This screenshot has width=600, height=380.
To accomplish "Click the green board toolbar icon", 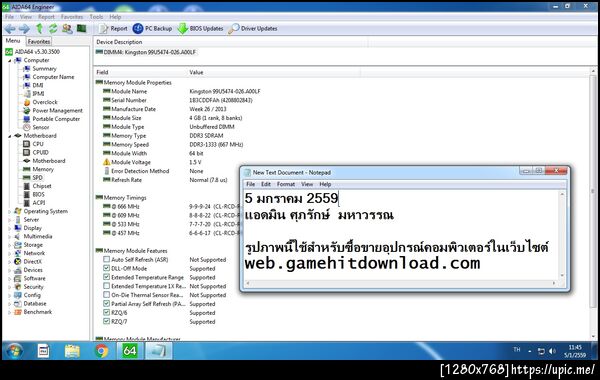I will tap(82, 28).
